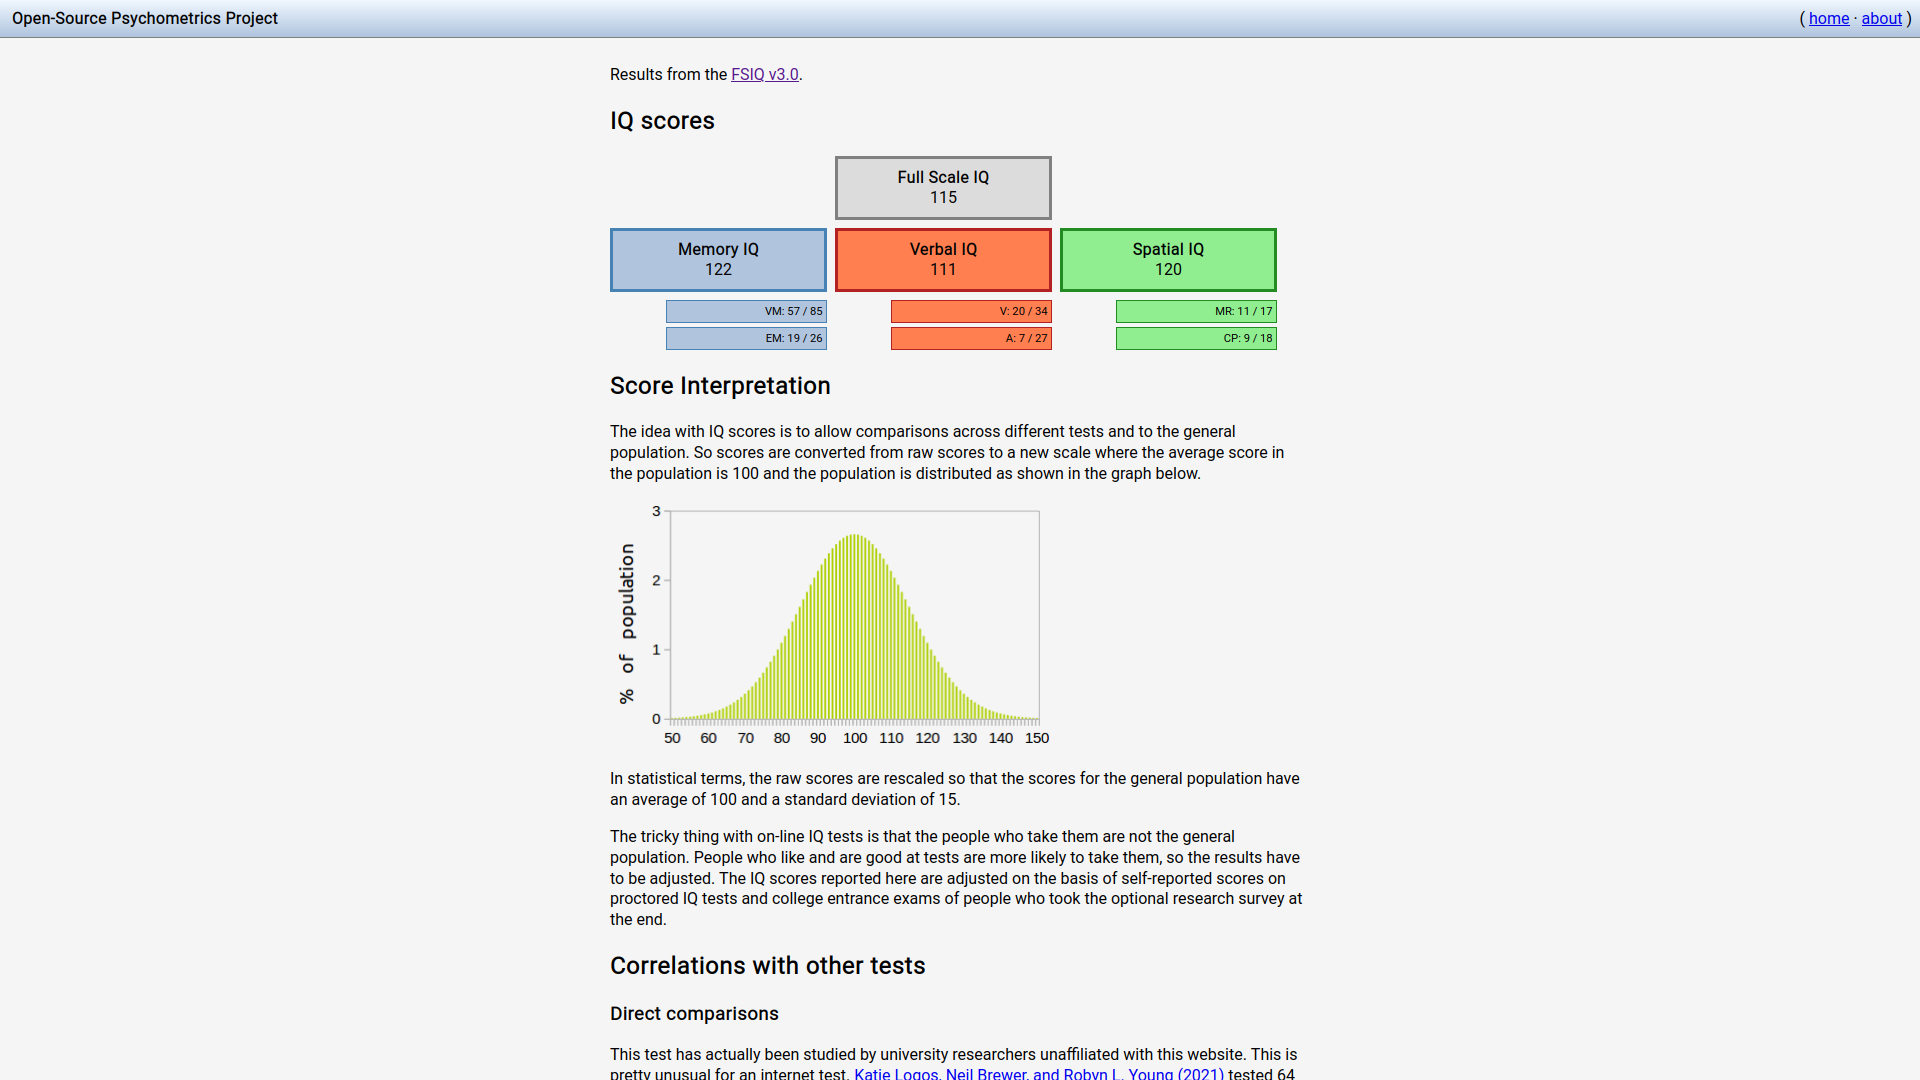Screen dimensions: 1920x1080
Task: Click the V: 20 / 34 score bar
Action: pos(971,311)
